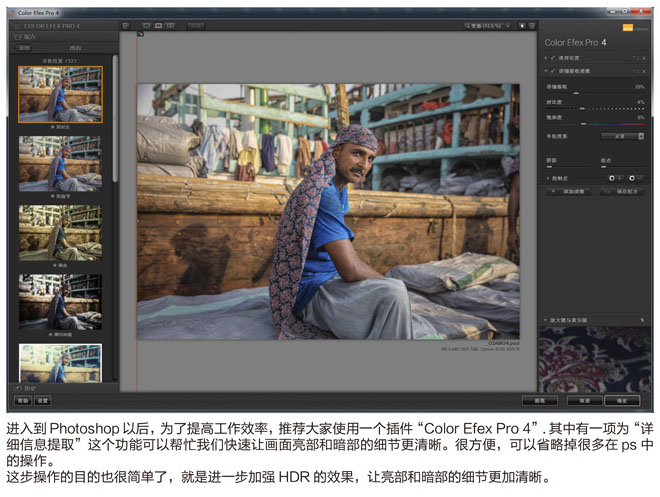This screenshot has width=660, height=497.
Task: Open the tonal contrast method dropdown
Action: 622,136
